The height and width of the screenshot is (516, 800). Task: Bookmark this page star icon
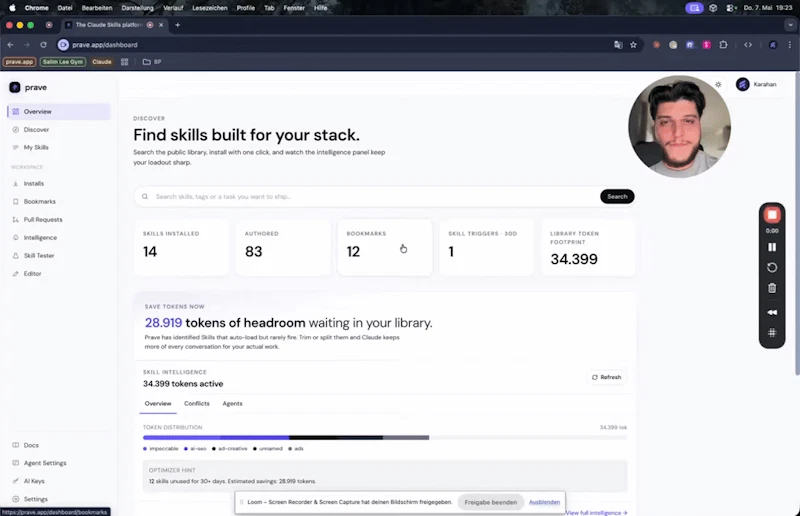[x=633, y=45]
